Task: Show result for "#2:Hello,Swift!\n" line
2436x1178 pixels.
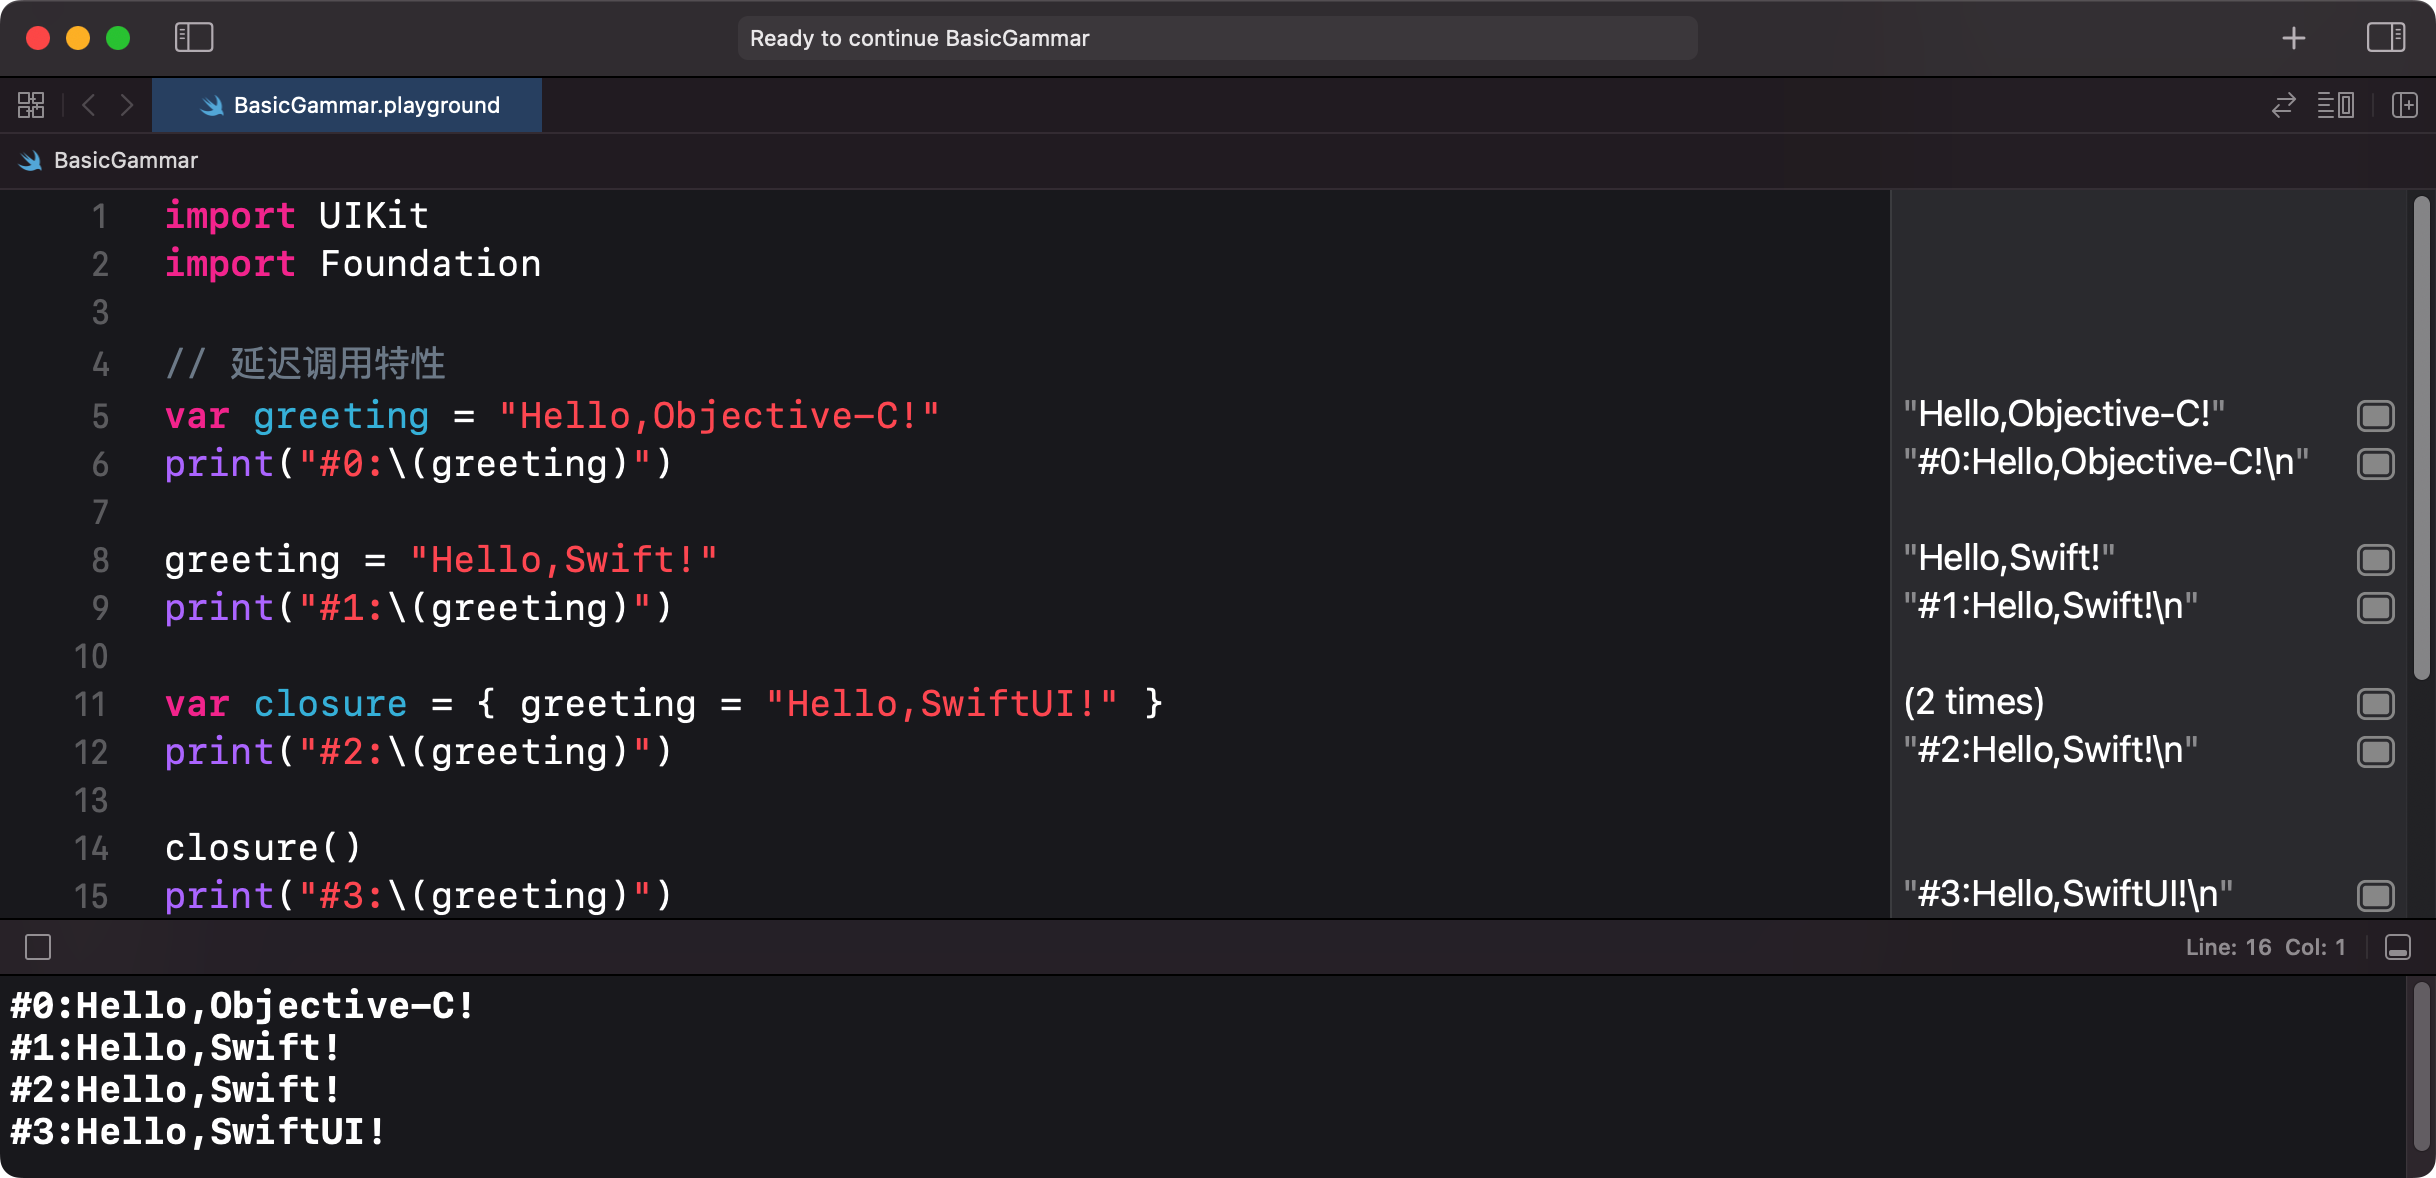Action: coord(2376,752)
